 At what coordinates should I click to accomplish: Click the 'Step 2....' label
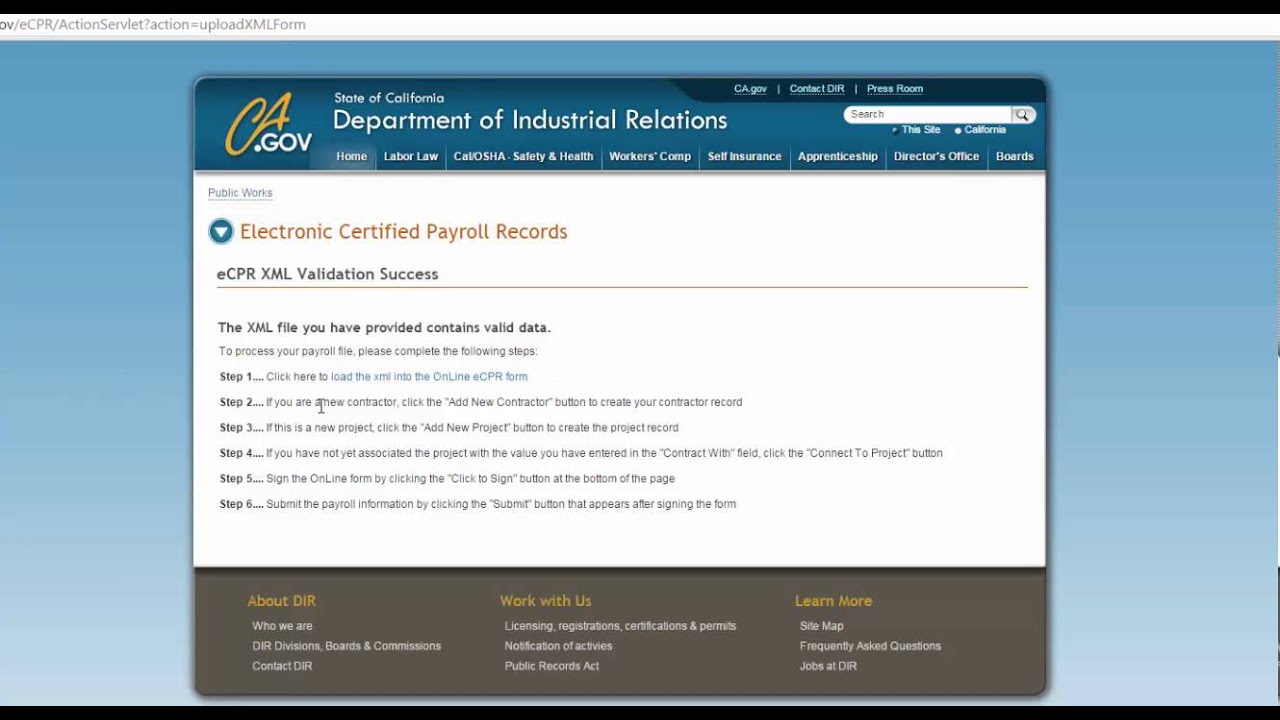point(241,402)
